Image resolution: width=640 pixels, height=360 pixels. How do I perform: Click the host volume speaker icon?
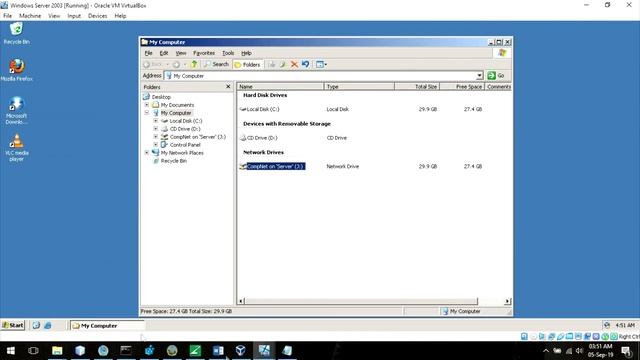pyautogui.click(x=579, y=351)
